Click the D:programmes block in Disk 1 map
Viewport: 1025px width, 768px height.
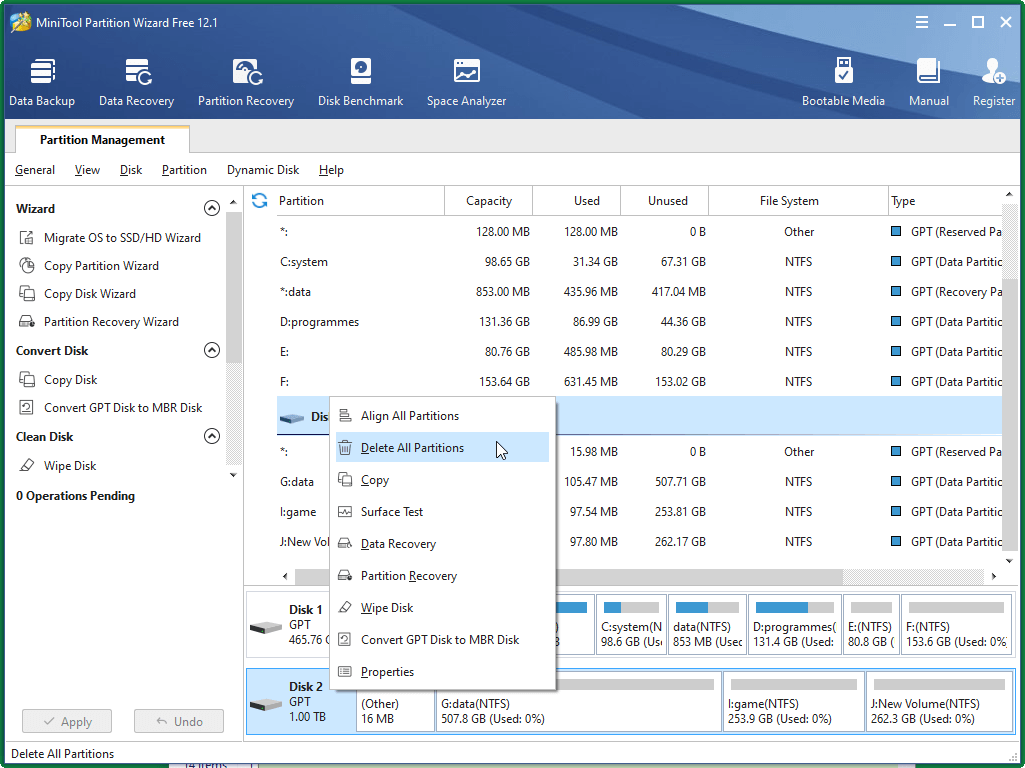pos(794,624)
